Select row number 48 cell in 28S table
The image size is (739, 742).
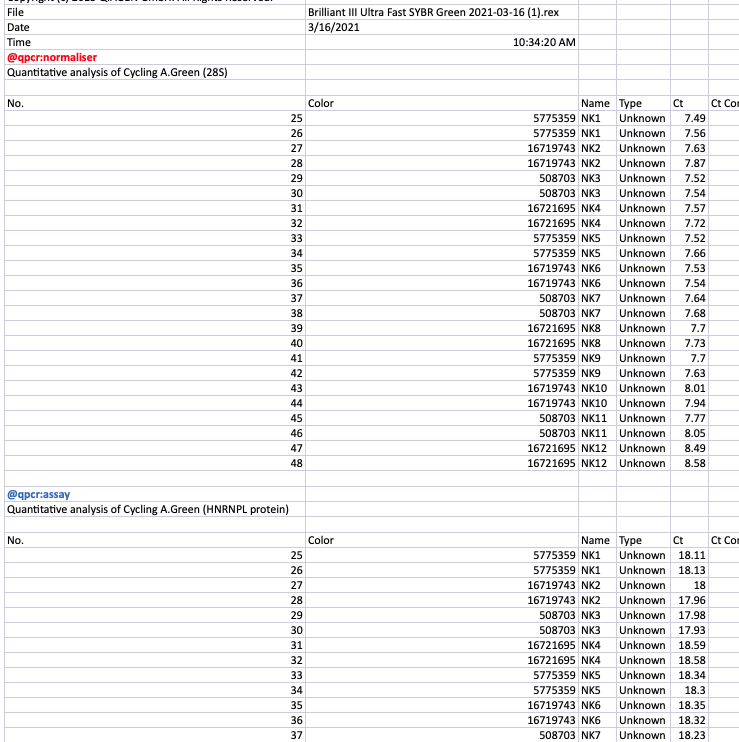coord(155,463)
